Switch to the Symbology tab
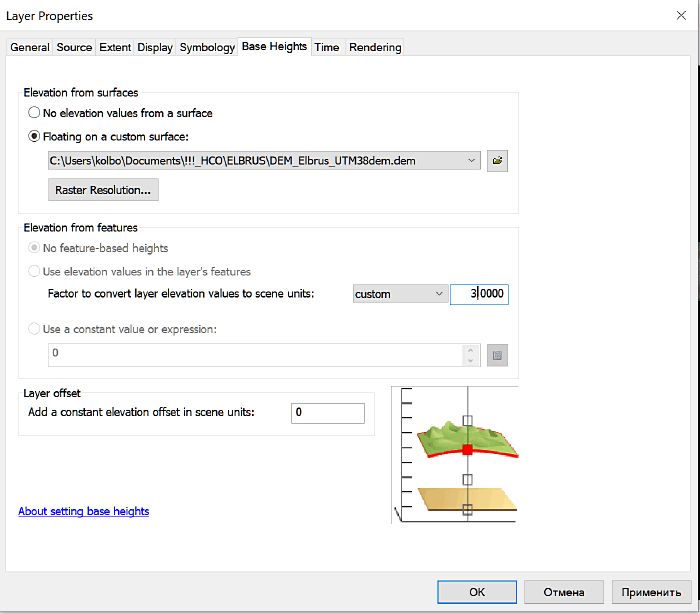Image resolution: width=700 pixels, height=614 pixels. [x=207, y=47]
